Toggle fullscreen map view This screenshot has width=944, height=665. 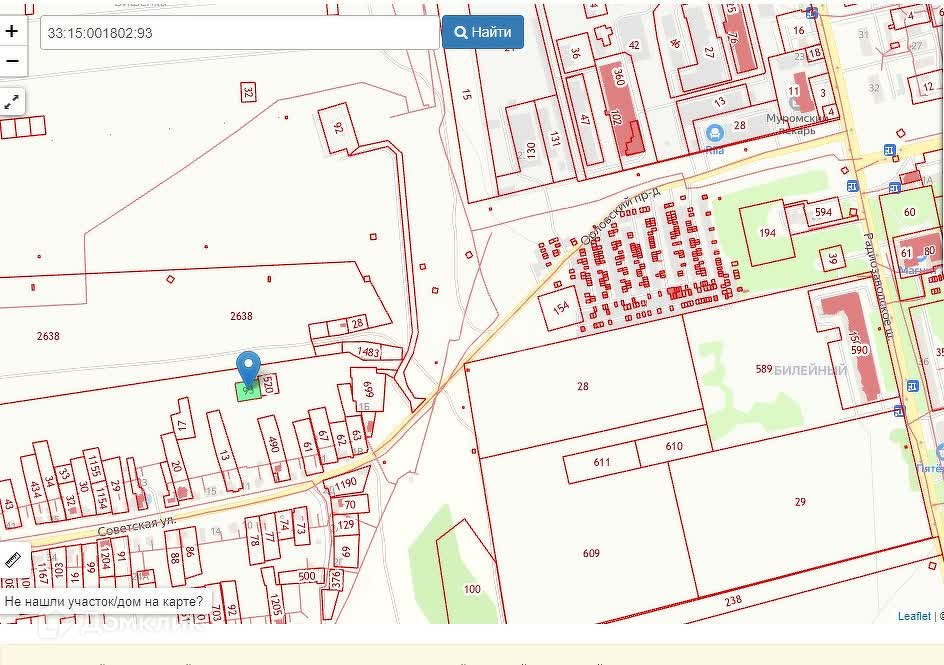pos(12,102)
